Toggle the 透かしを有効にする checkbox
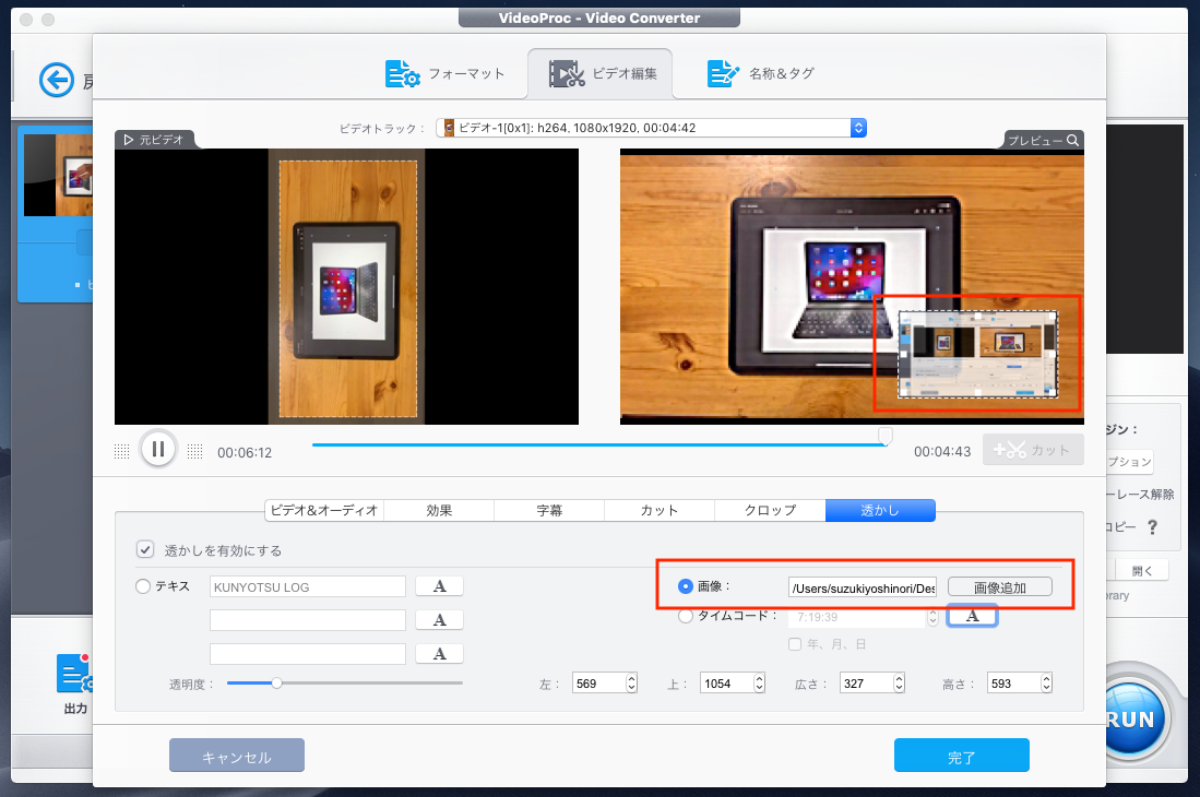This screenshot has height=797, width=1200. coord(146,550)
